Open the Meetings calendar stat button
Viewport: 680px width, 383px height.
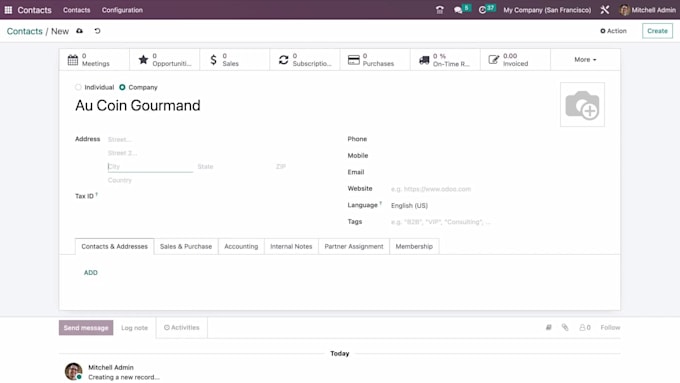(95, 59)
